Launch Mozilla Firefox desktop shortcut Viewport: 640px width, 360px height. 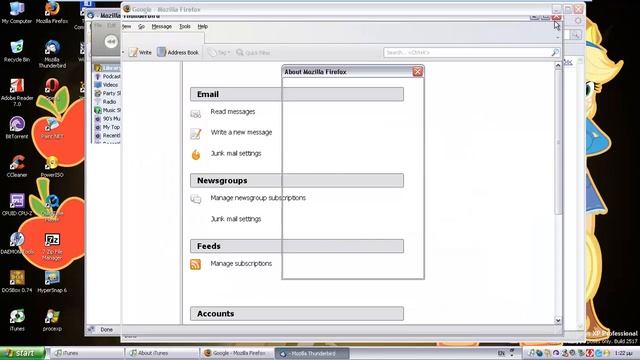[52, 12]
